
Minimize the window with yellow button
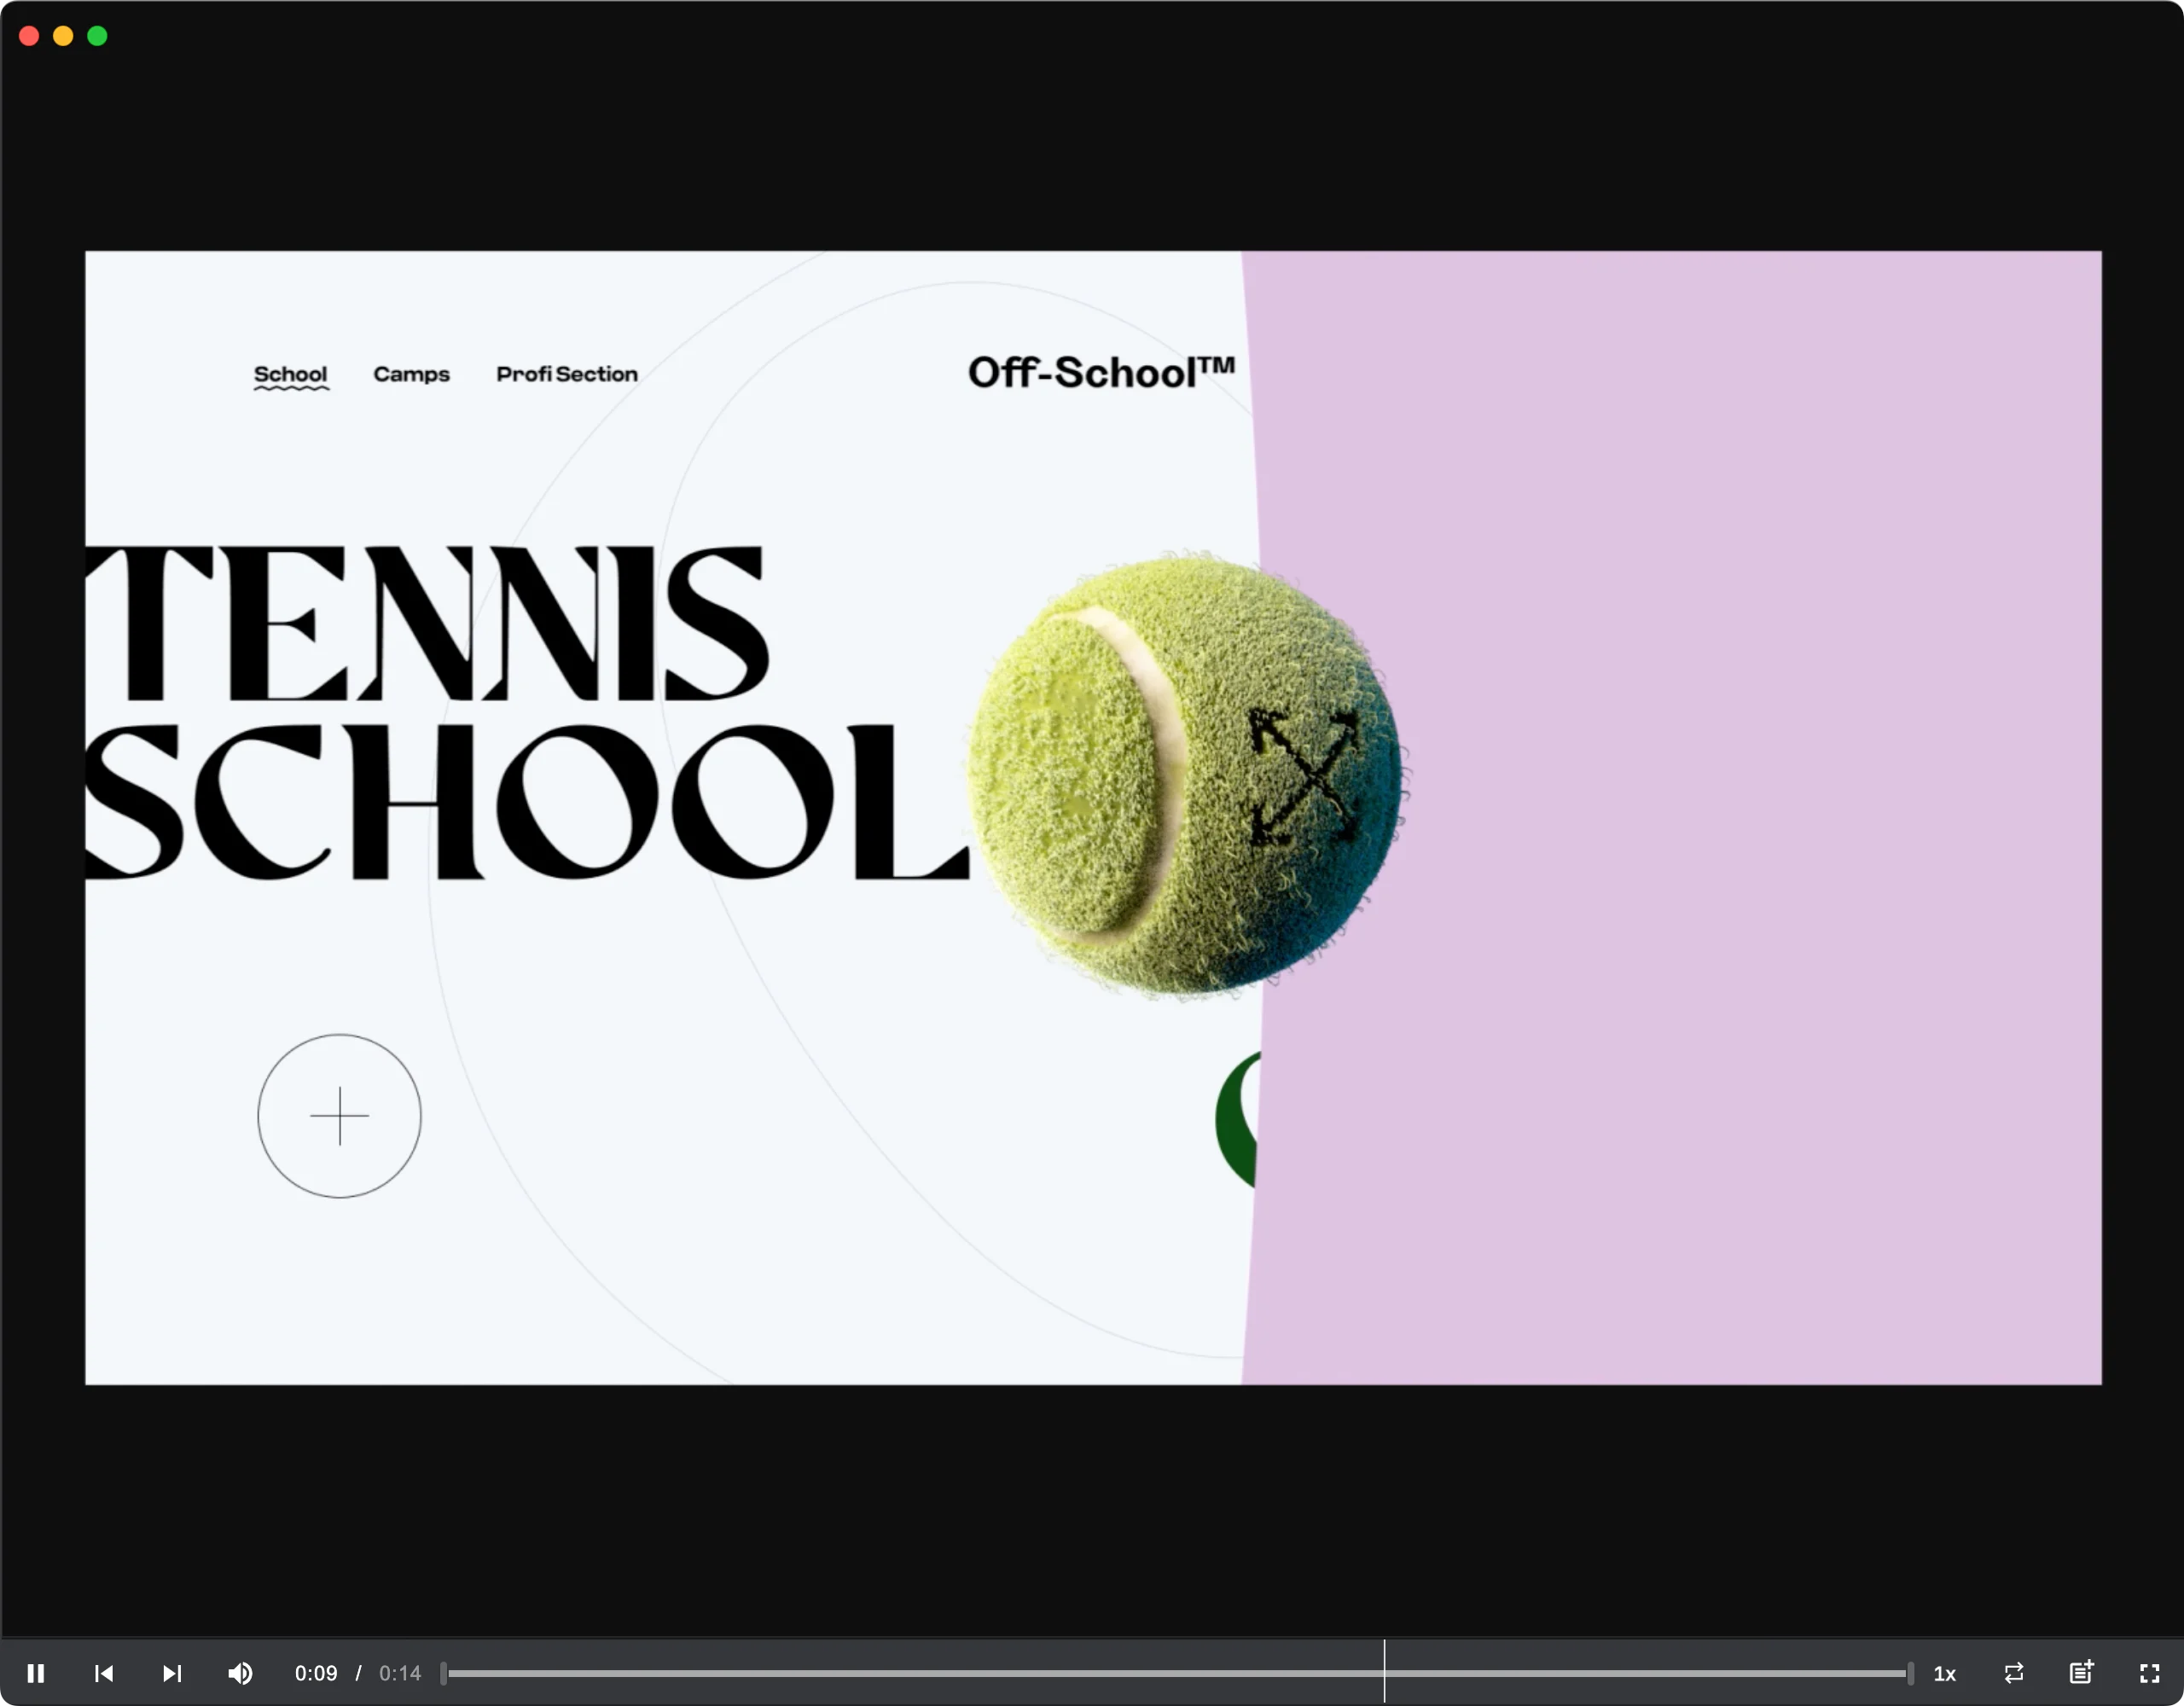tap(63, 36)
